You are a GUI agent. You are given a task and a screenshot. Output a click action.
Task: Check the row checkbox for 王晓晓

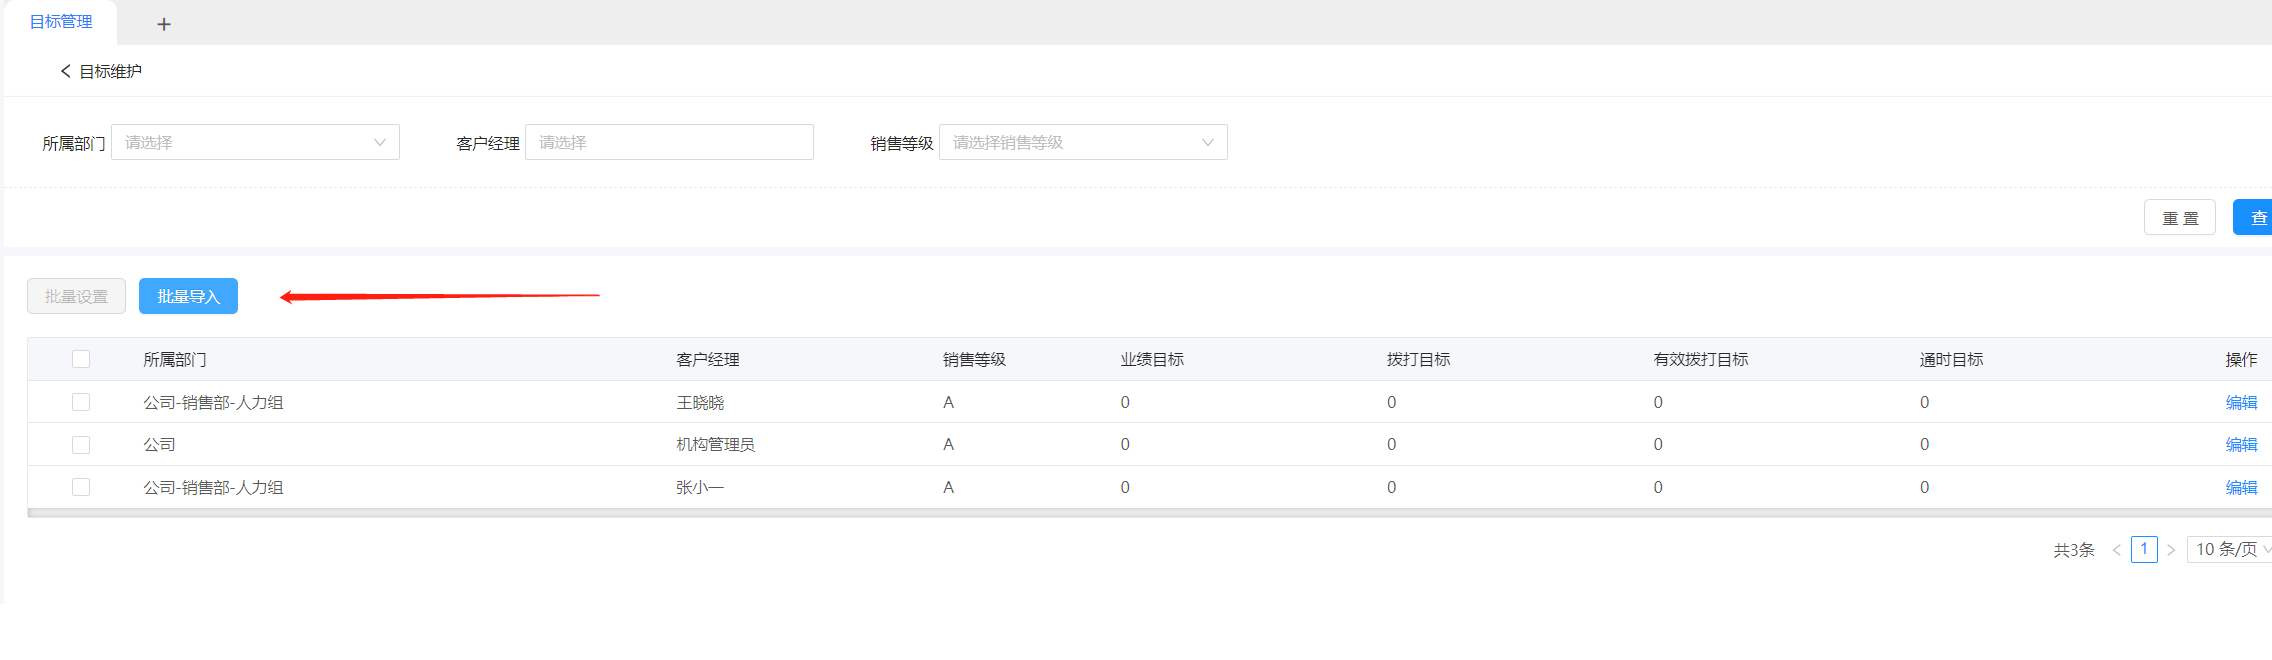(81, 402)
